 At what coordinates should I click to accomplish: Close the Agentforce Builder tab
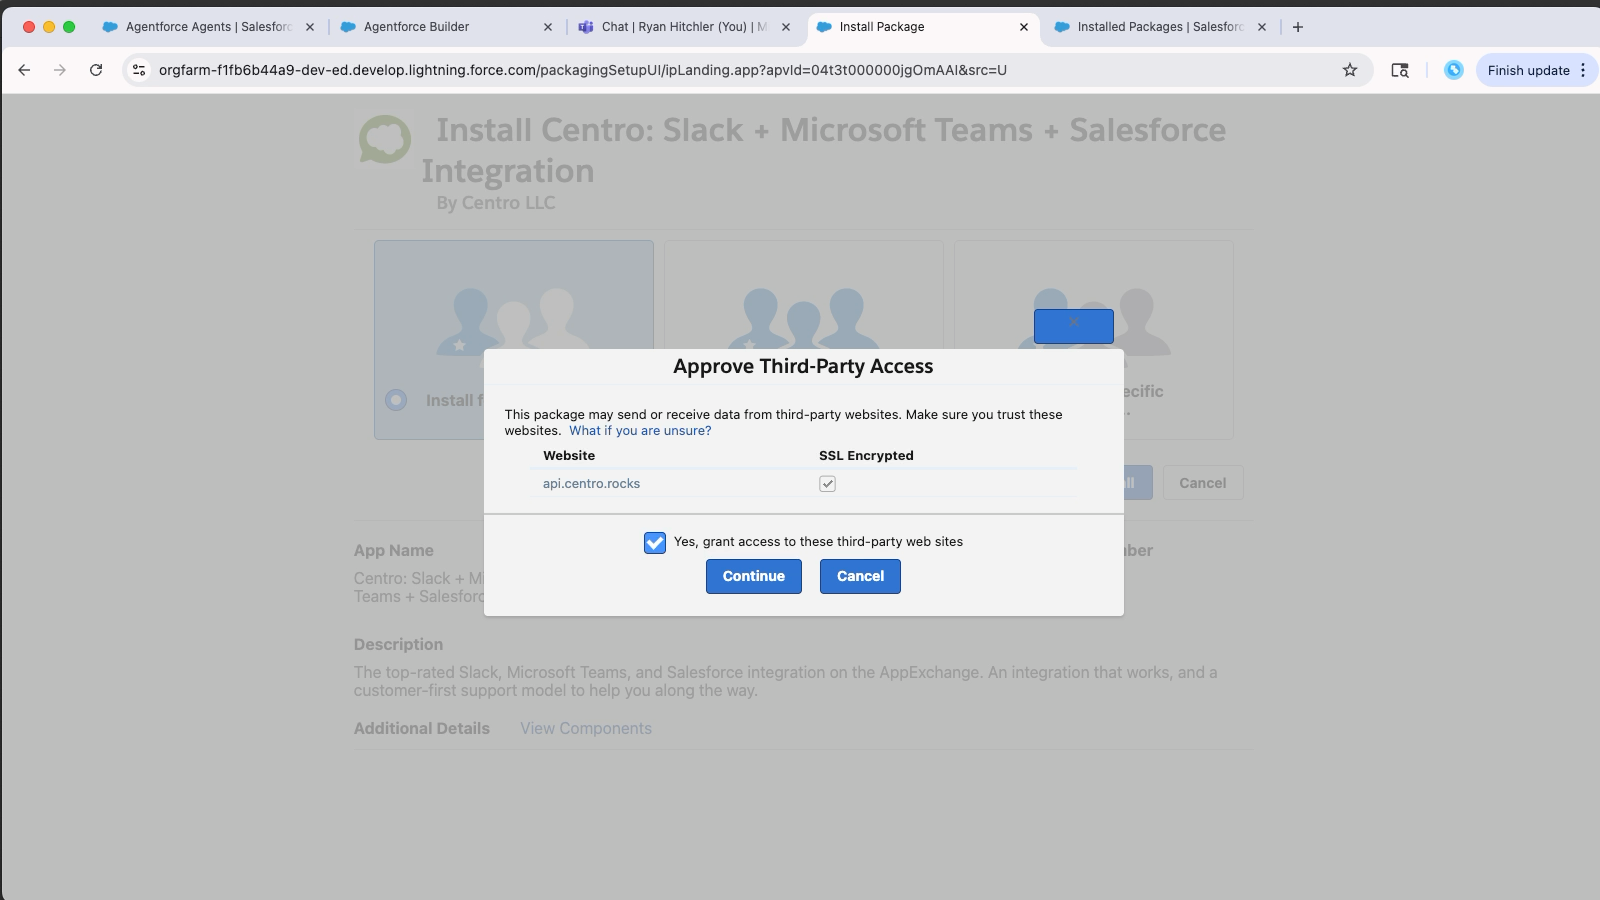coord(548,27)
